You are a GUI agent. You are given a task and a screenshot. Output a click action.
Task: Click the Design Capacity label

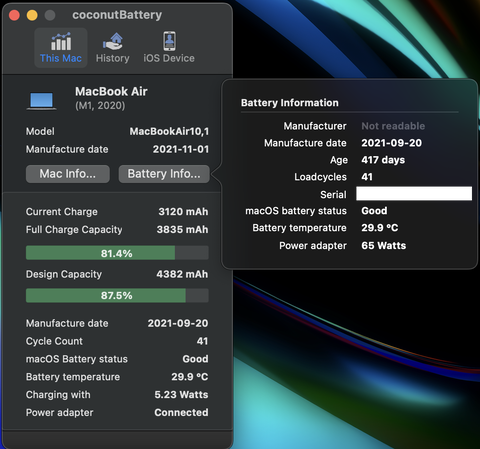64,274
